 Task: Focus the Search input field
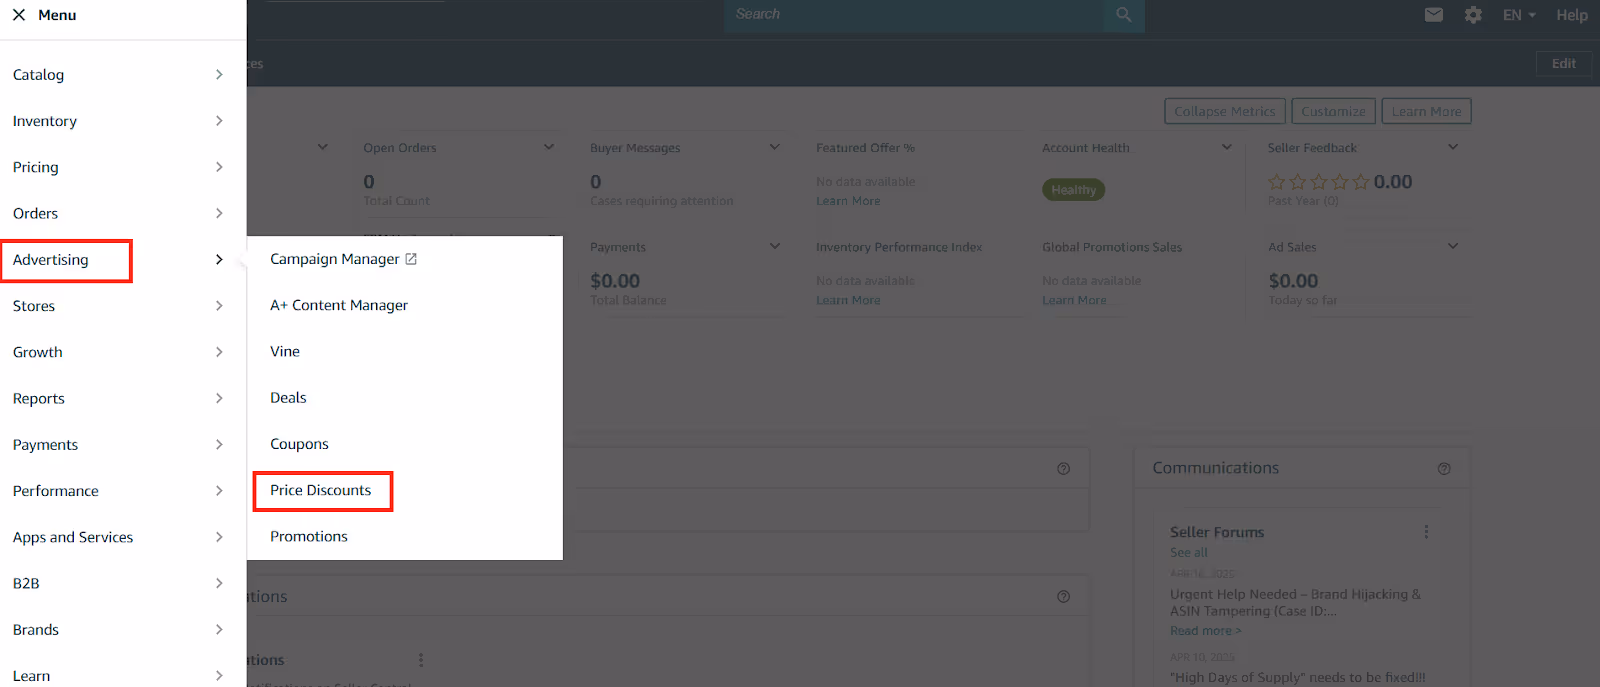[x=914, y=15]
